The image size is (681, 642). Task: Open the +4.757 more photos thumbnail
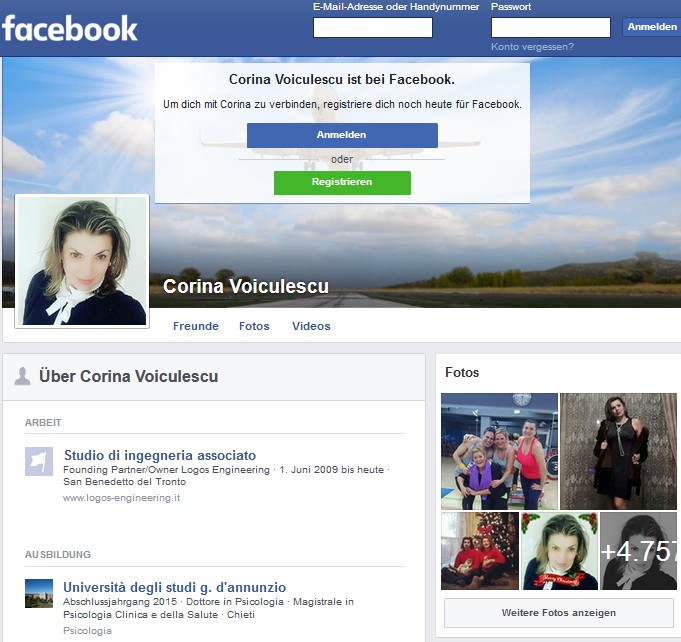click(x=638, y=551)
